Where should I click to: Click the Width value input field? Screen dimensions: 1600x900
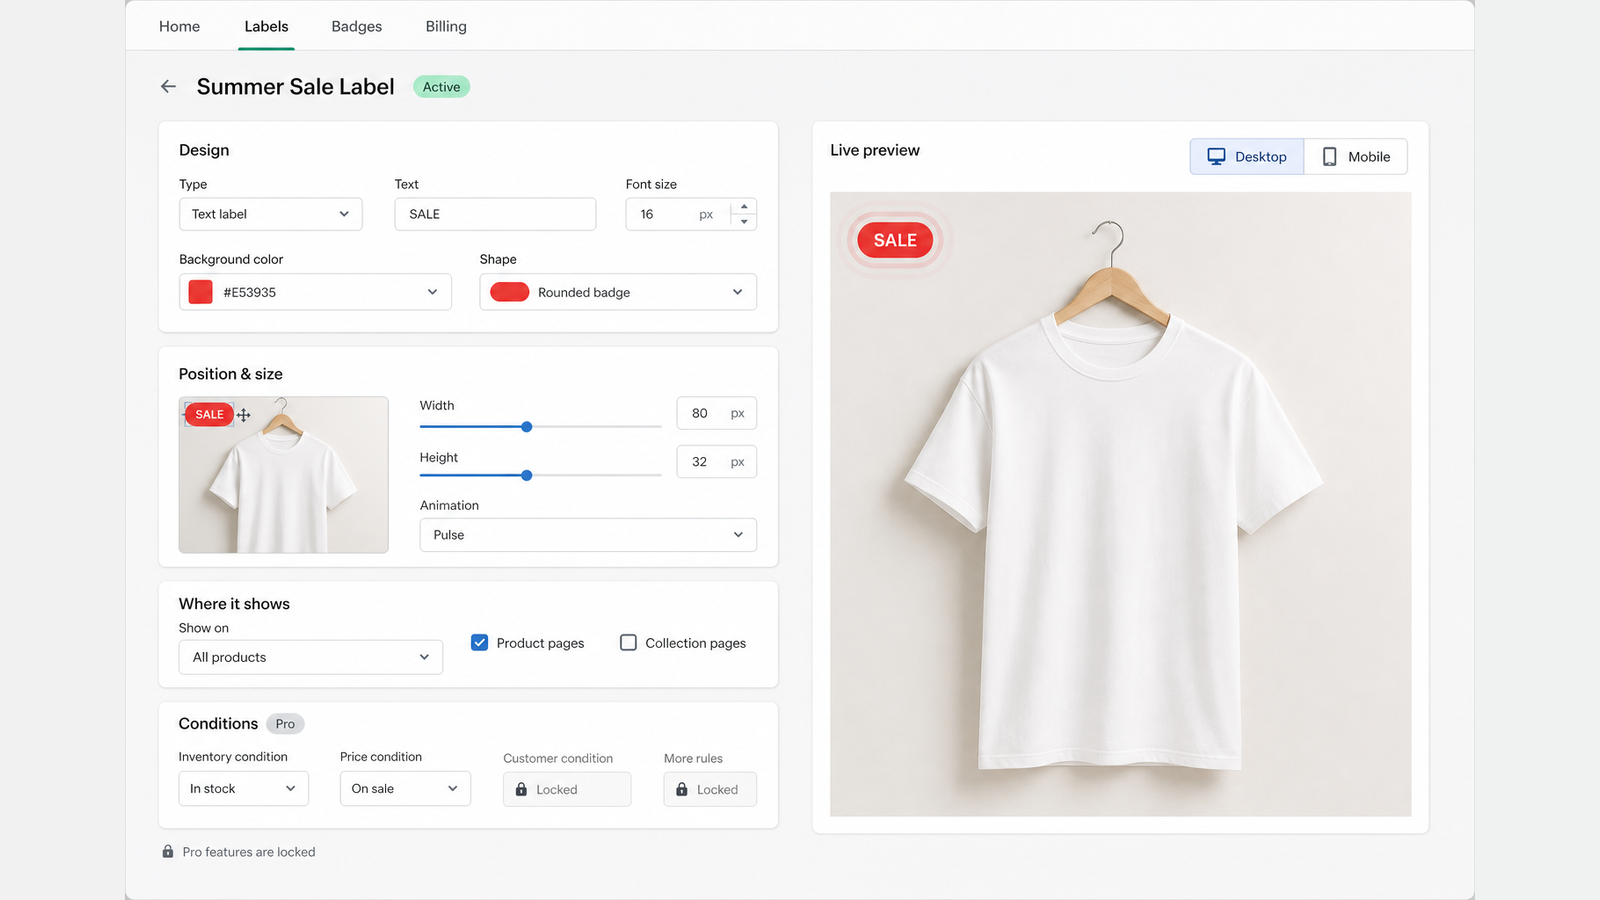pyautogui.click(x=717, y=413)
